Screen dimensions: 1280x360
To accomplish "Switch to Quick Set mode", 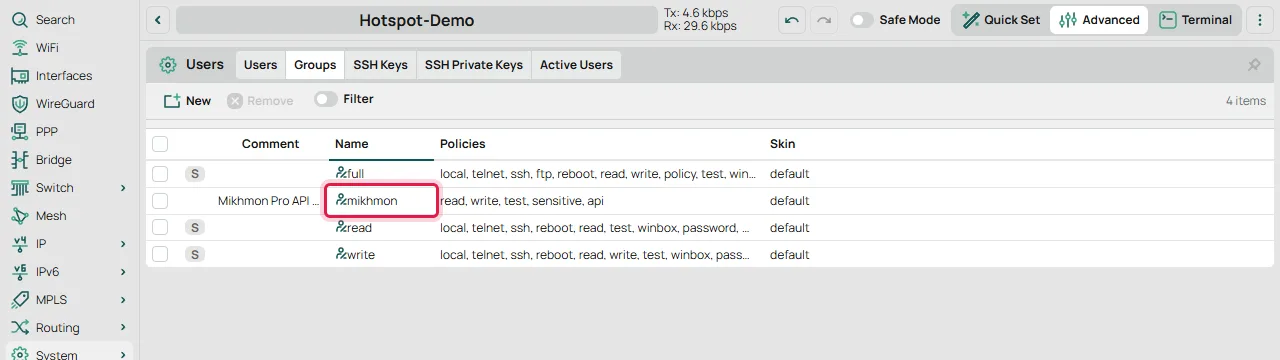I will point(1001,20).
